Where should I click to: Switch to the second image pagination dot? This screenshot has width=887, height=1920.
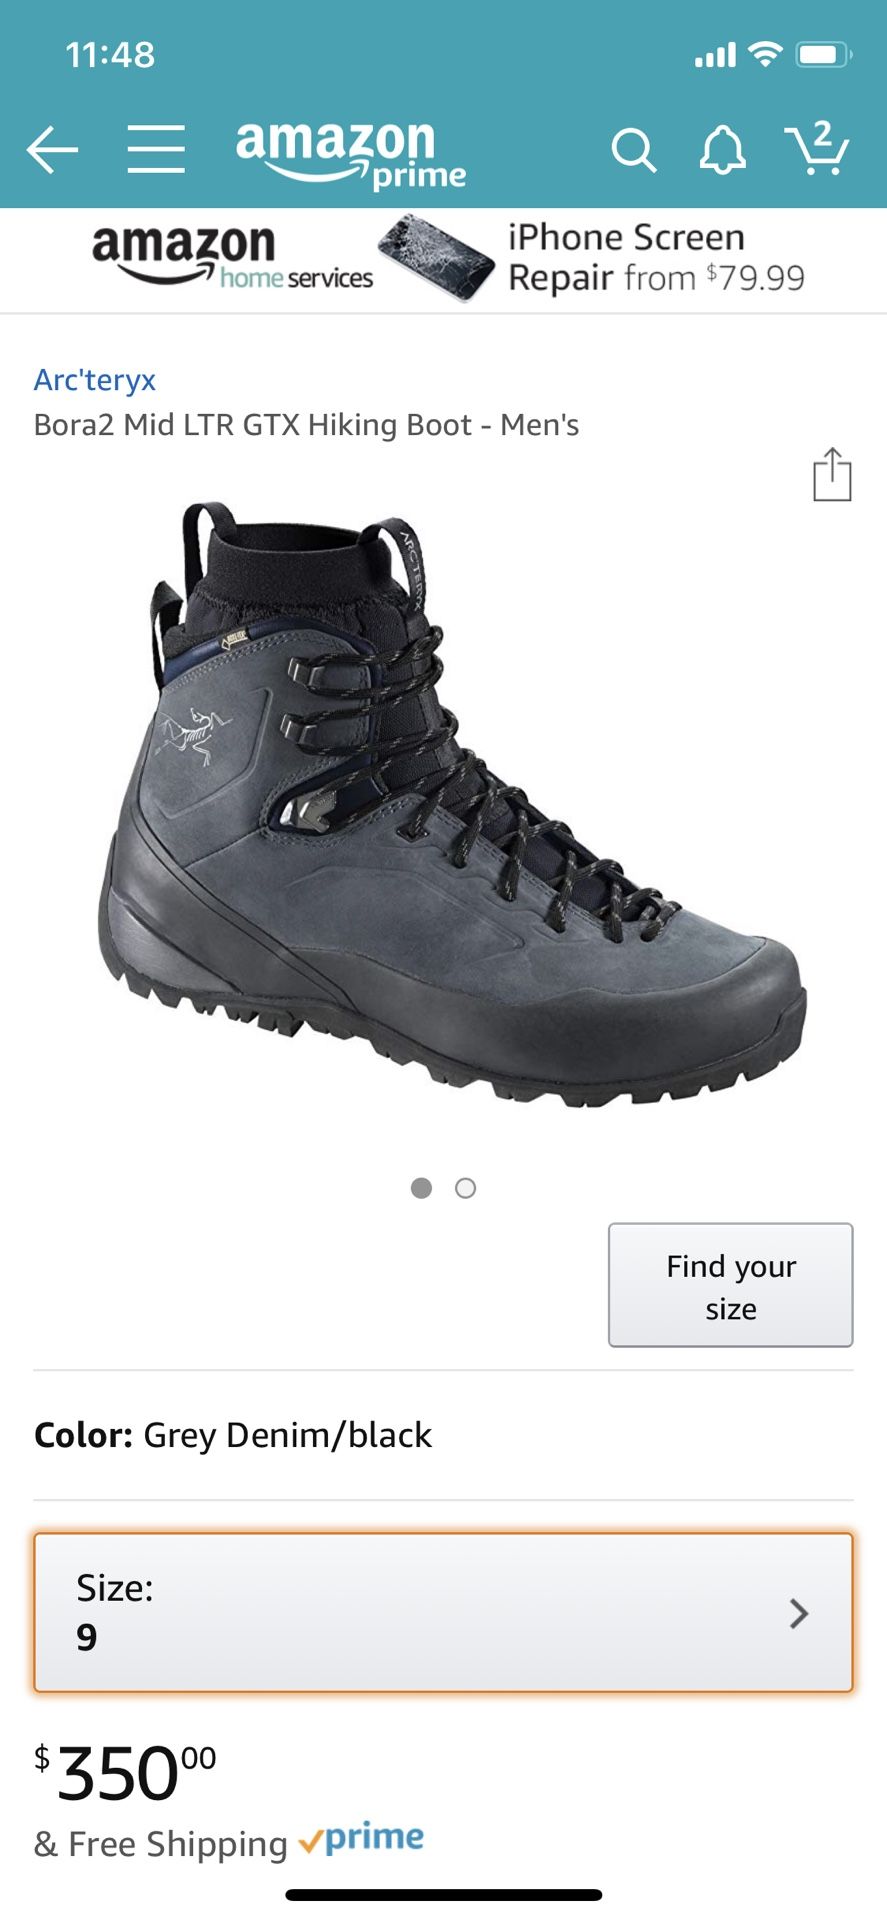465,1188
